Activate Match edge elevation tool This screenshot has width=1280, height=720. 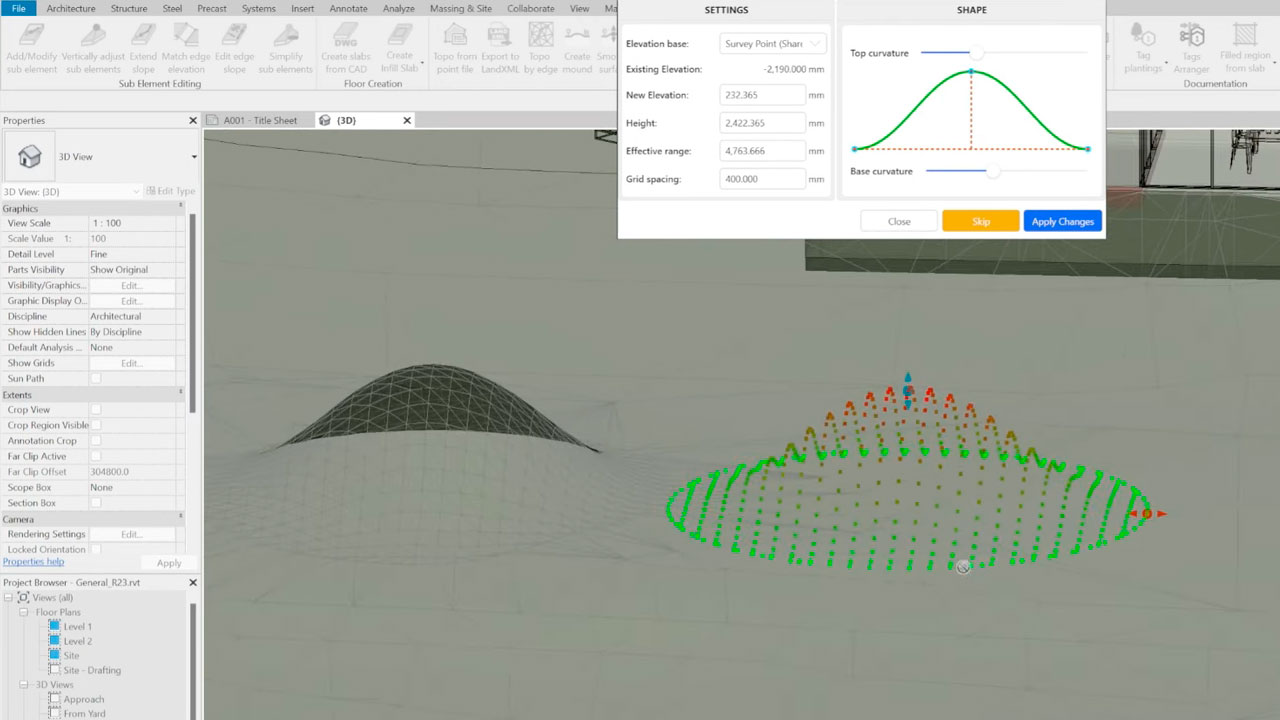click(186, 47)
